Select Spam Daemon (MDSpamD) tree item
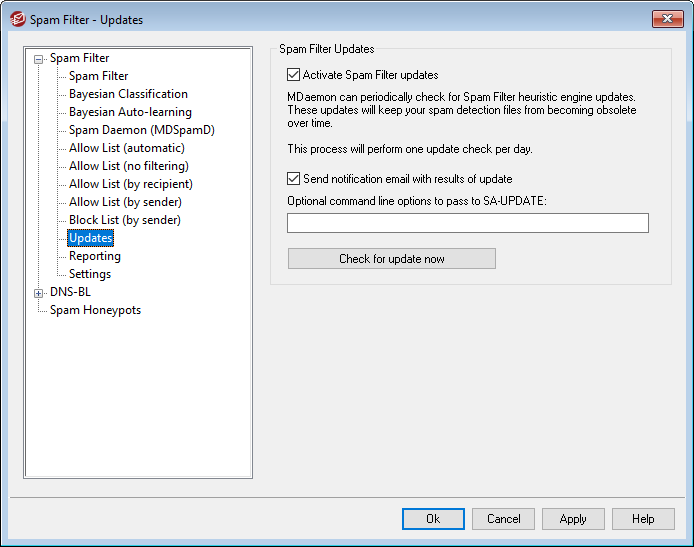 click(141, 130)
